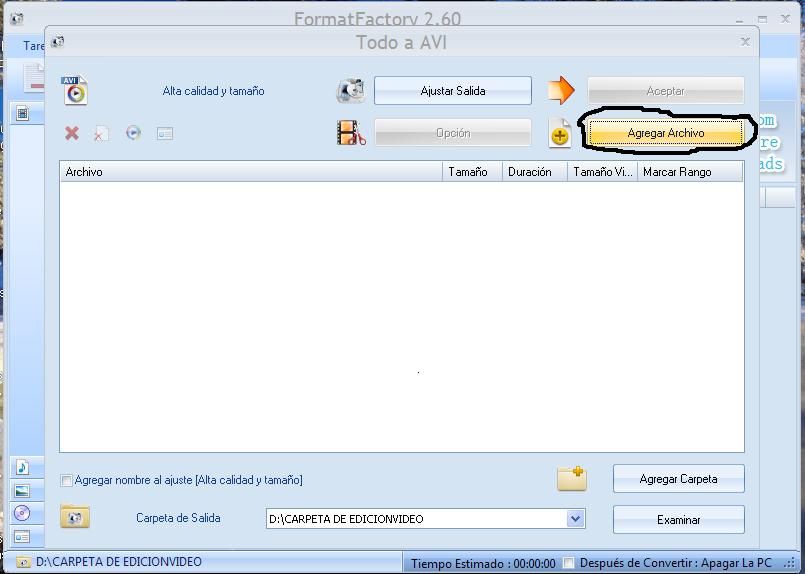The width and height of the screenshot is (805, 574).
Task: Sort by the Tamaño column header
Action: [x=472, y=172]
